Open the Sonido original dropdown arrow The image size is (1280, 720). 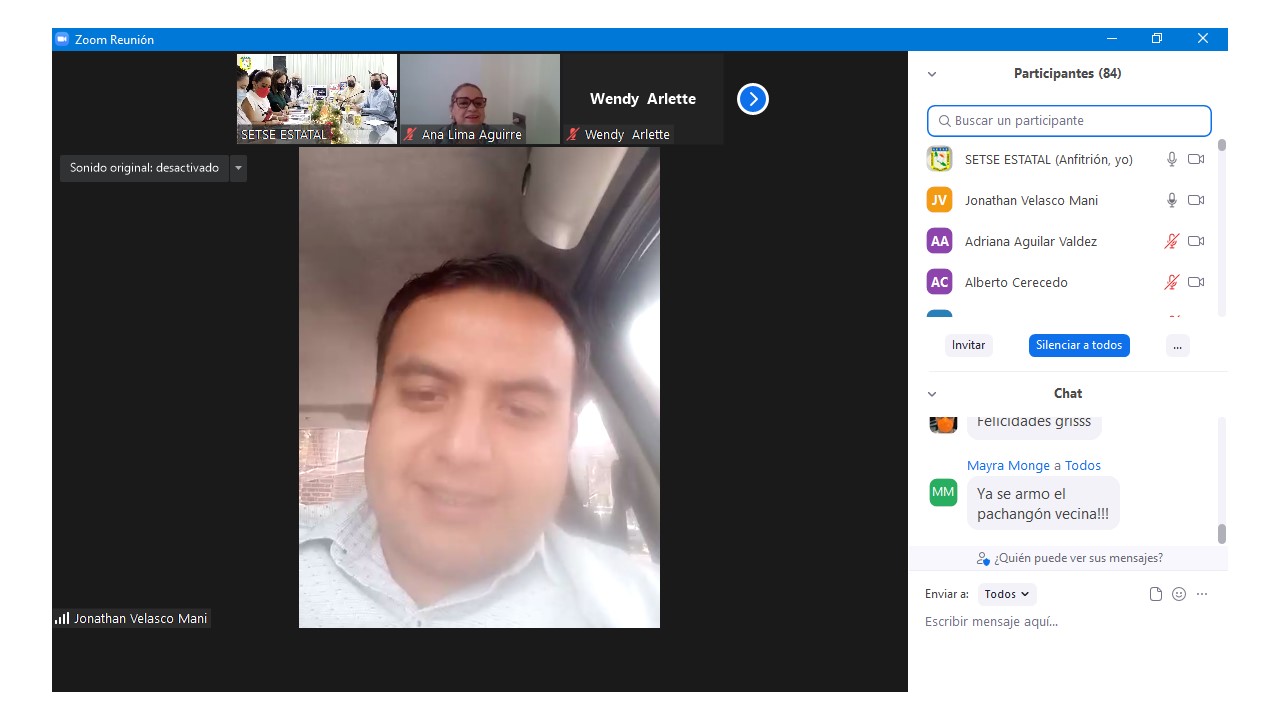click(x=238, y=168)
